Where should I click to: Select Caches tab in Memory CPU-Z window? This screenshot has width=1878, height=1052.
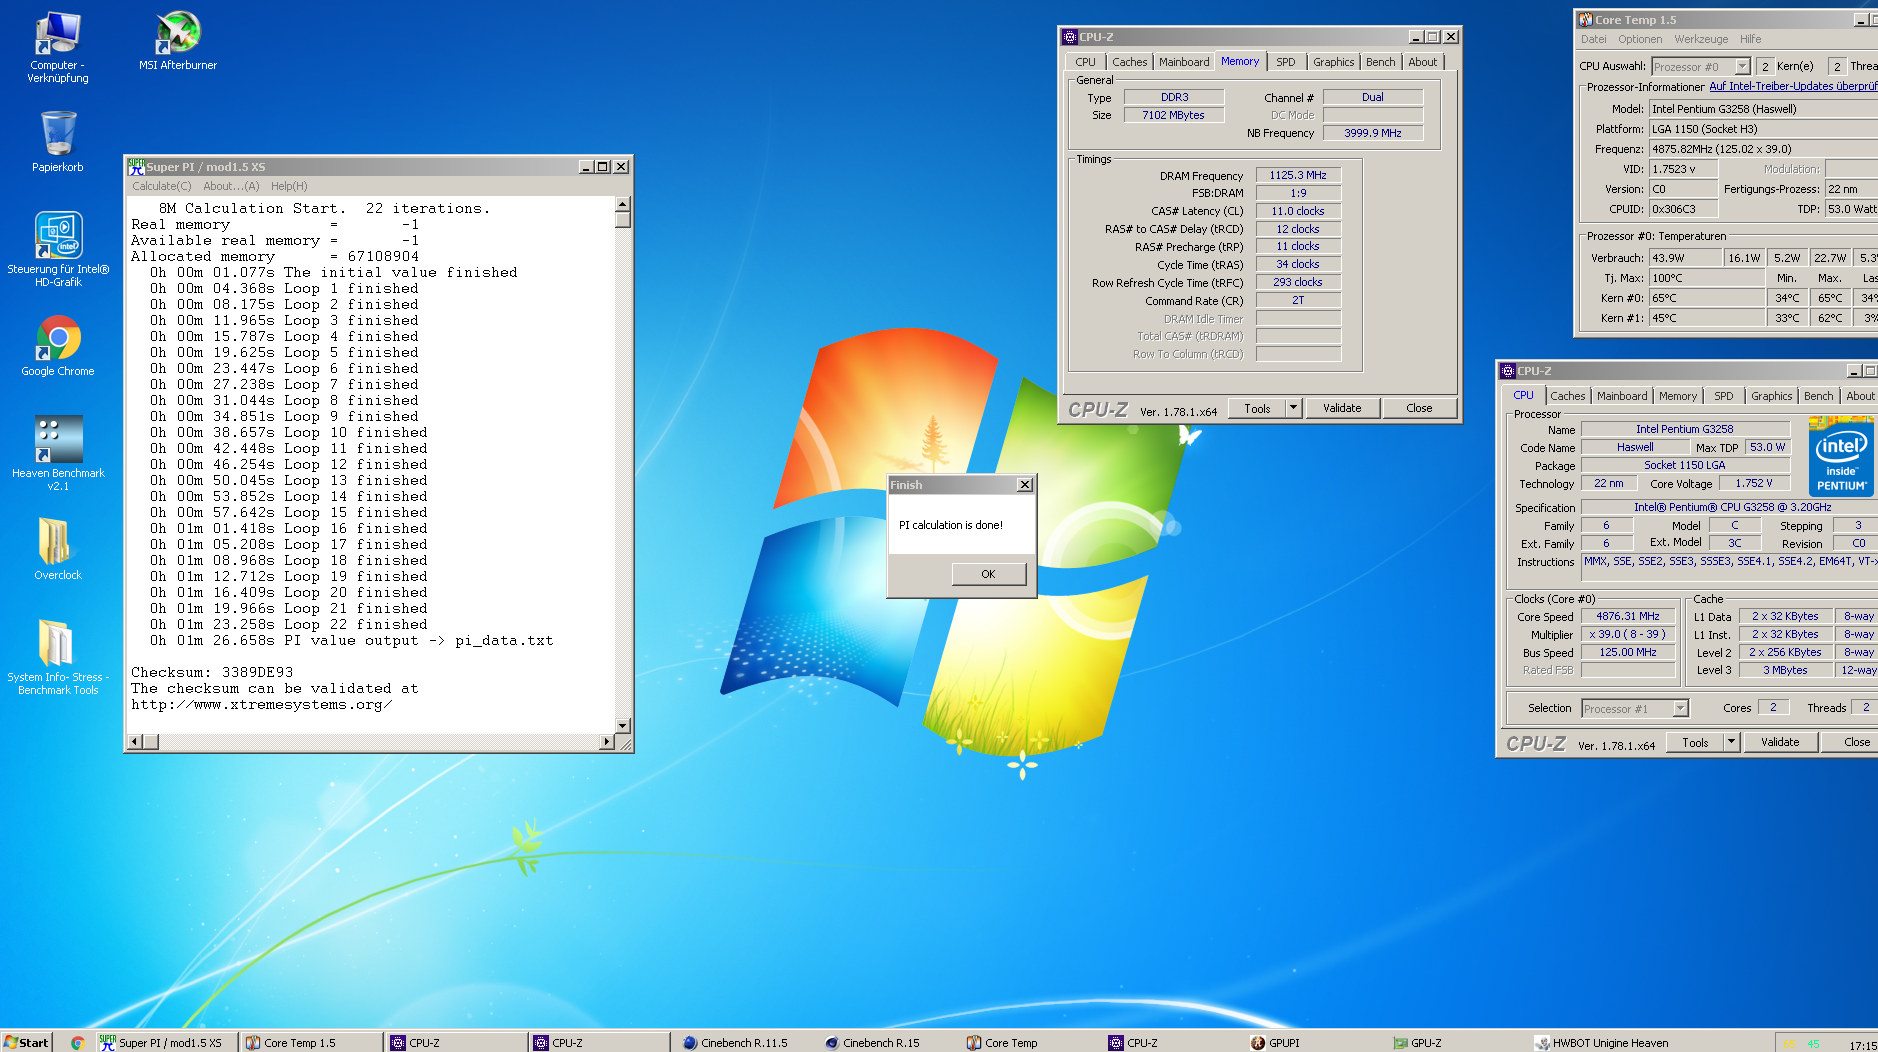tap(1129, 62)
